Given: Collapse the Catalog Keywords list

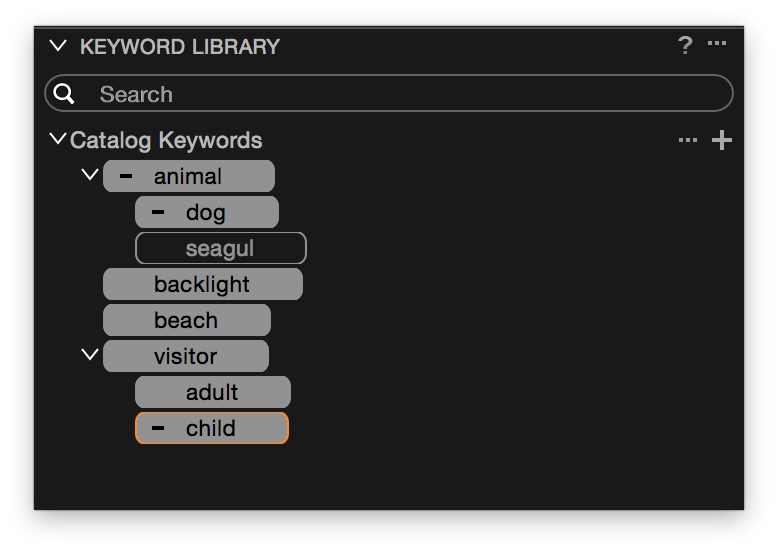Looking at the screenshot, I should tap(58, 139).
